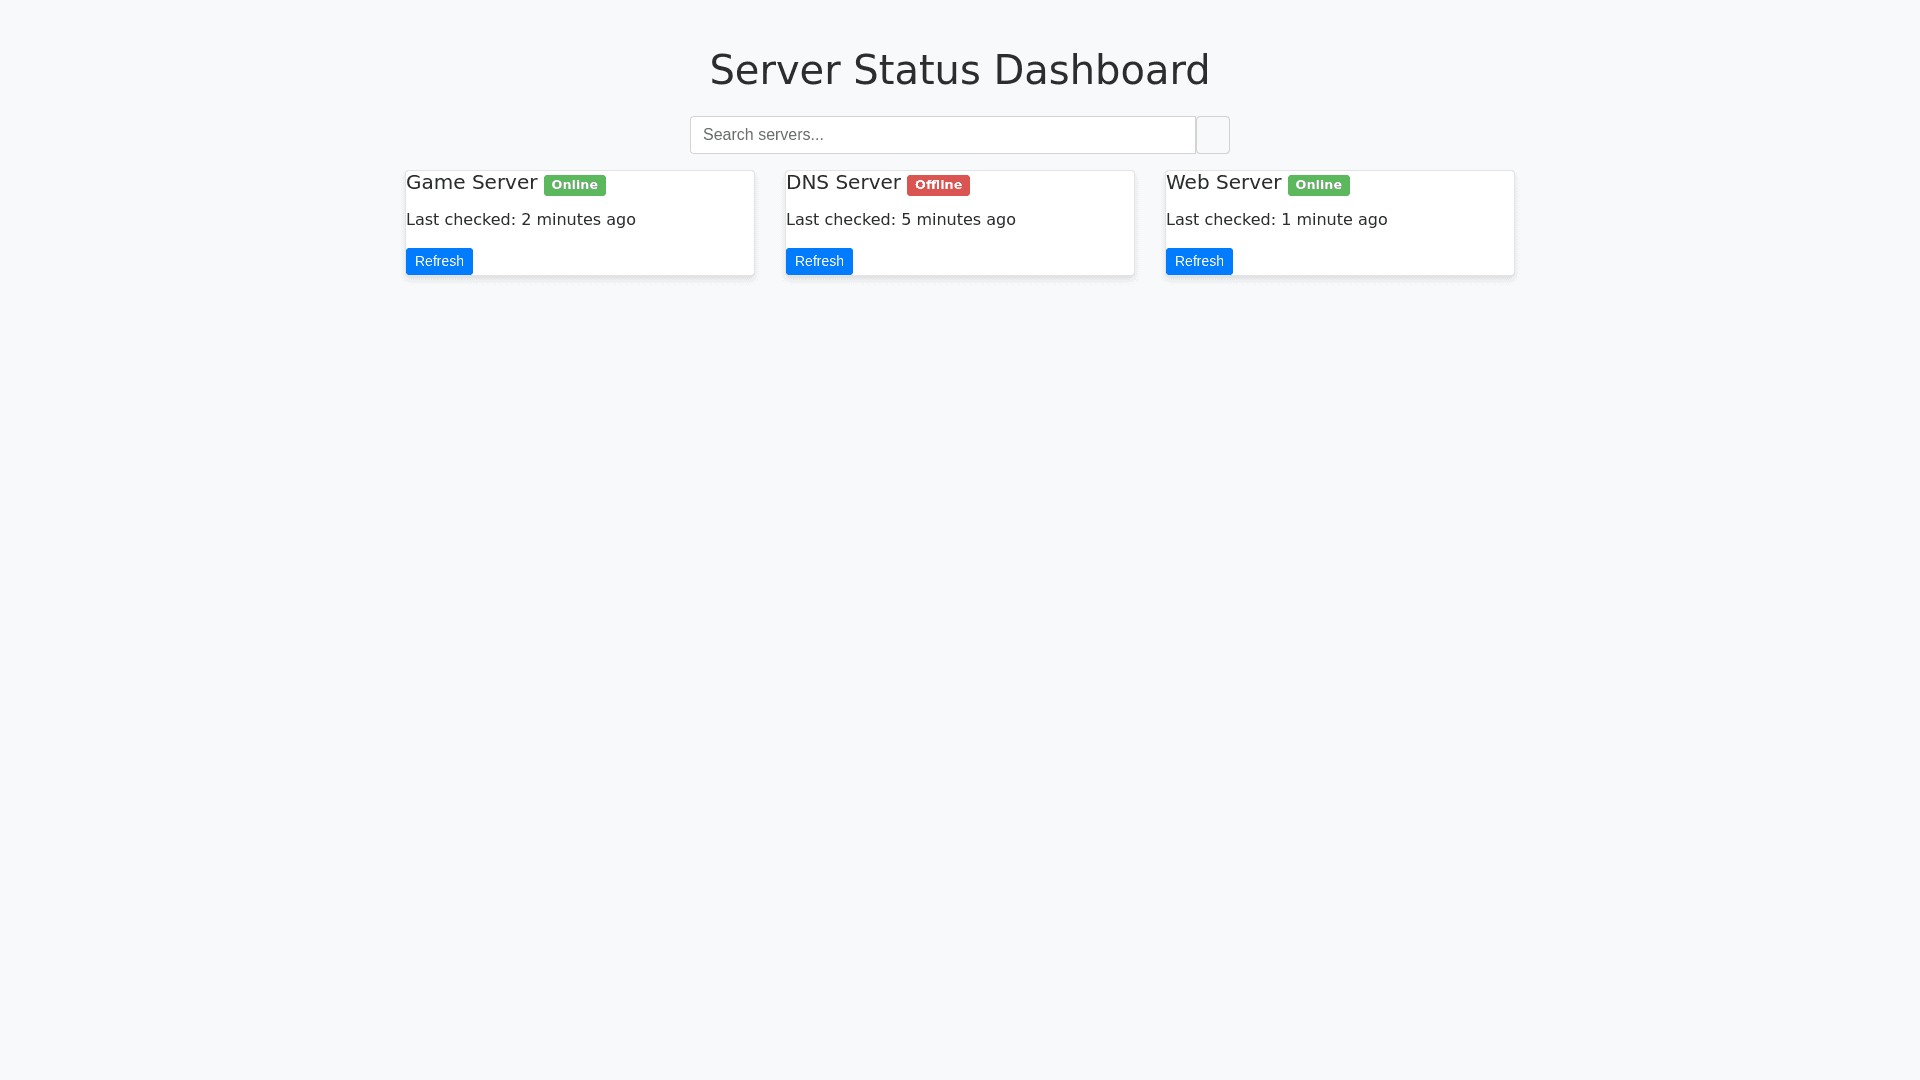Click 'Last checked: 1 minute ago' text
This screenshot has width=1920, height=1080.
[1276, 219]
